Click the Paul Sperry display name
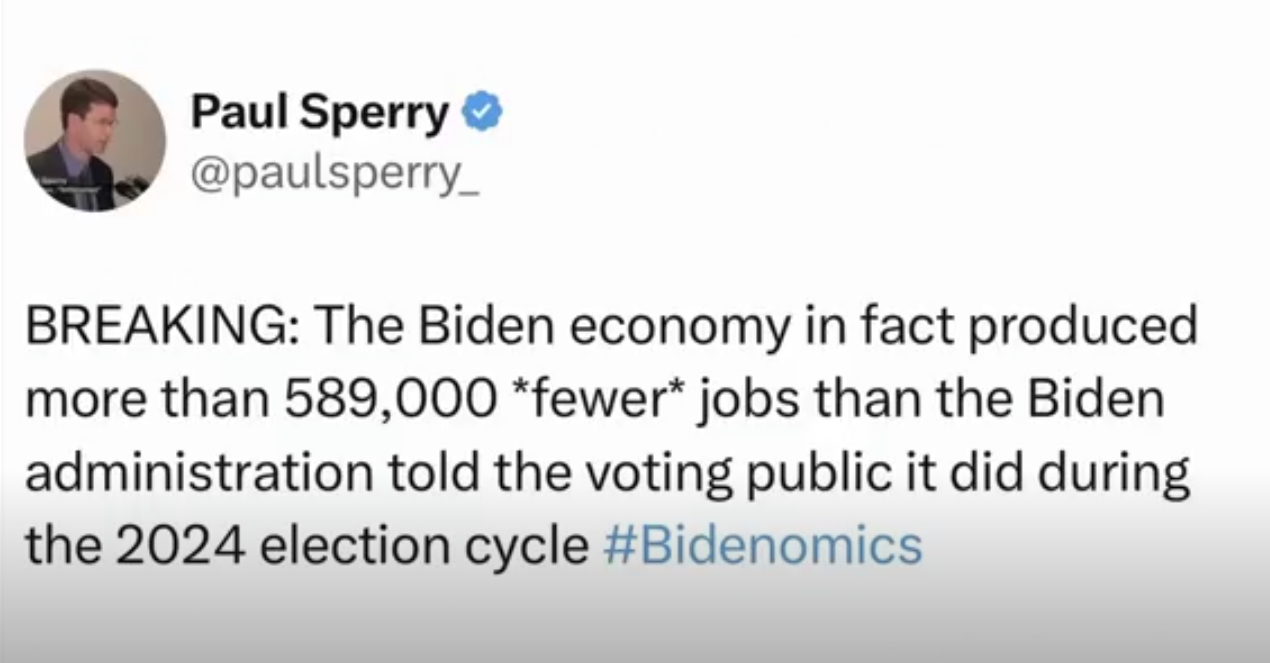The width and height of the screenshot is (1270, 663). (x=321, y=114)
